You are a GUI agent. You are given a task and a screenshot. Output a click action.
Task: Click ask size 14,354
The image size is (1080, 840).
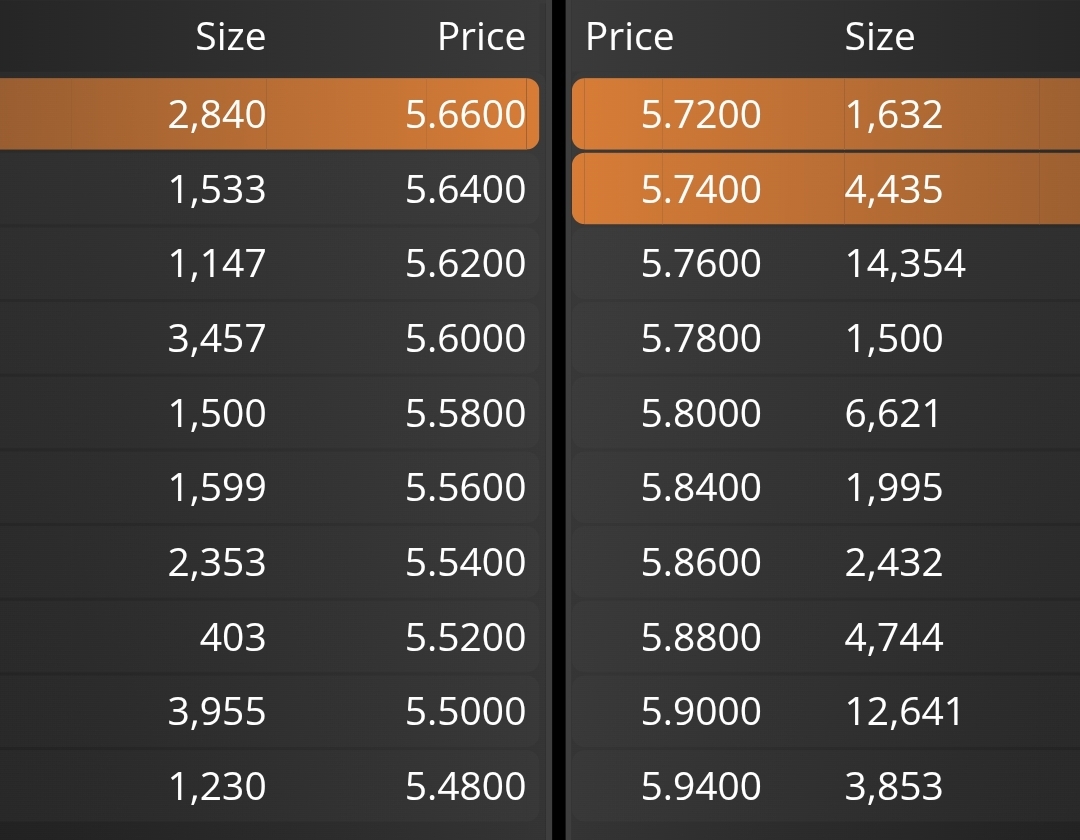click(905, 264)
